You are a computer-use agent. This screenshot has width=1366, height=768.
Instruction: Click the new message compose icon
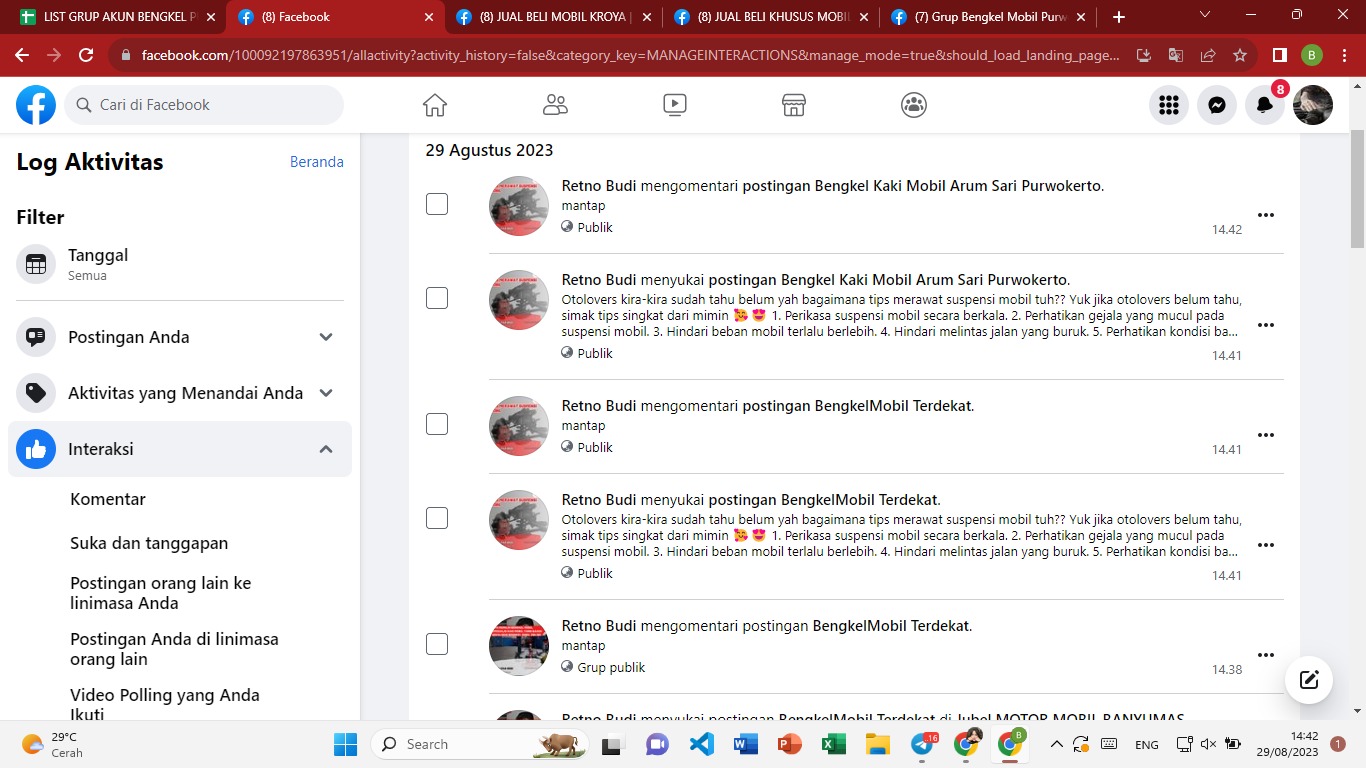coord(1309,681)
